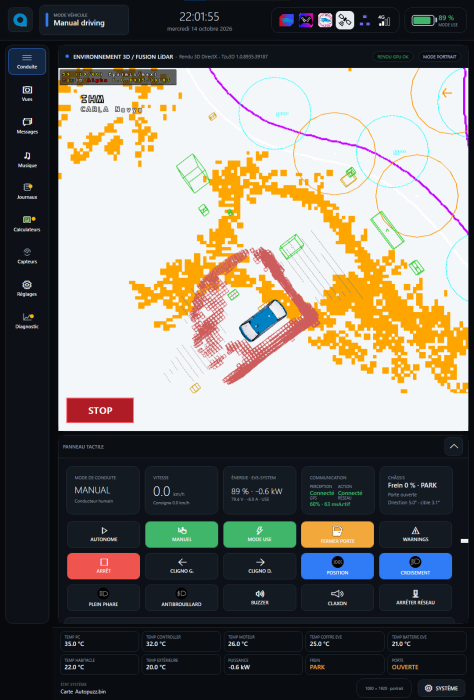The image size is (474, 700).
Task: Click the network nodes status icon
Action: (x=365, y=20)
